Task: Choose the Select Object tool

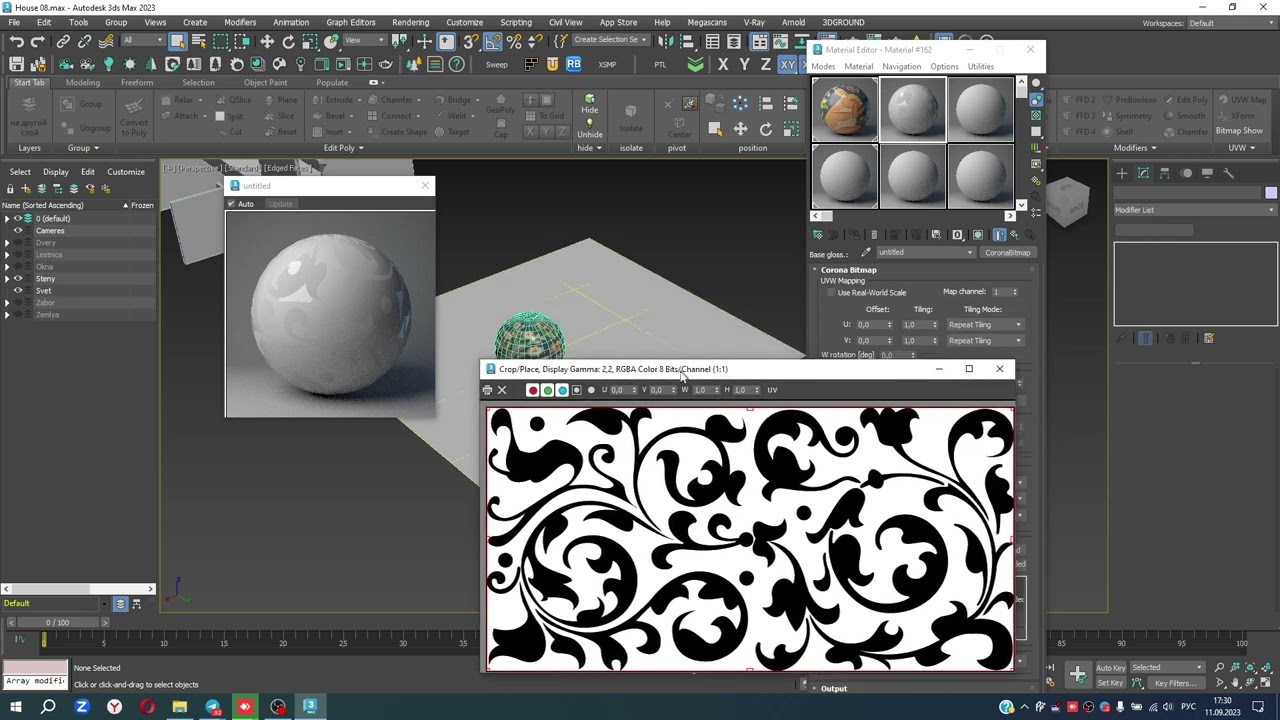Action: 177,42
